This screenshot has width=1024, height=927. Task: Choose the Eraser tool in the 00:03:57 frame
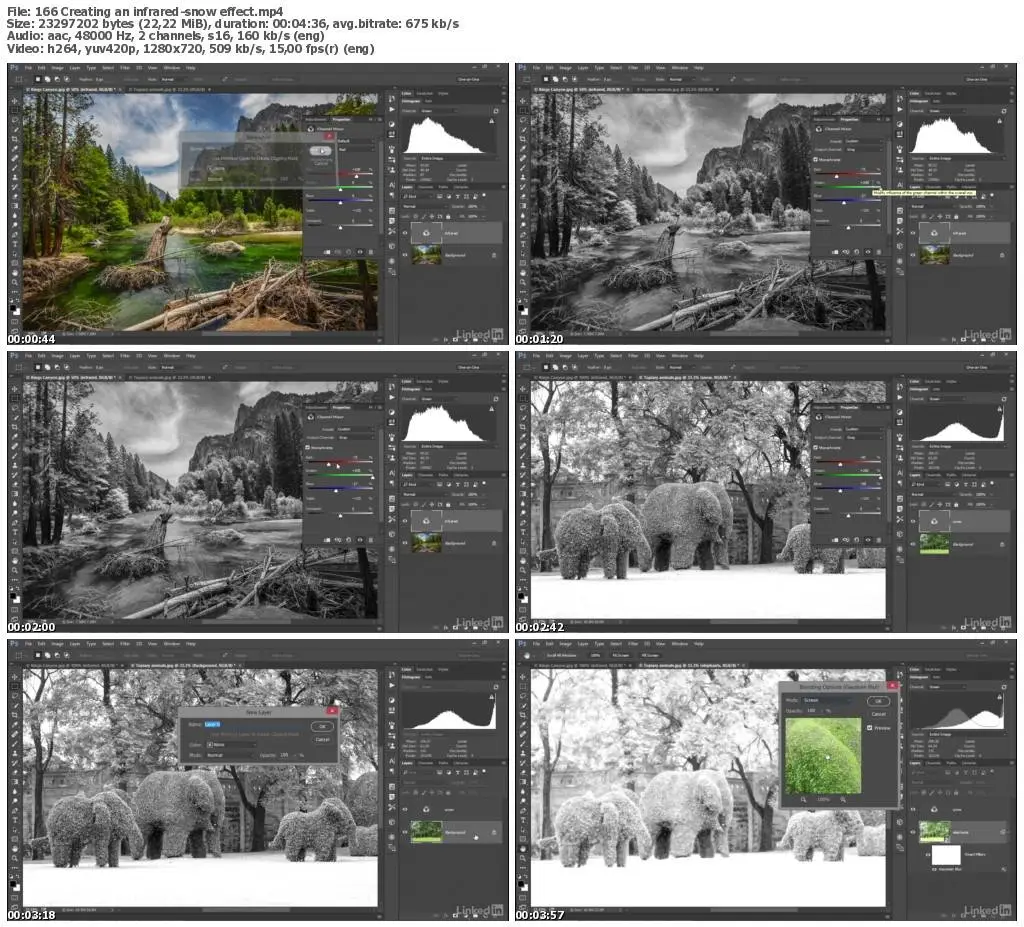click(x=522, y=772)
